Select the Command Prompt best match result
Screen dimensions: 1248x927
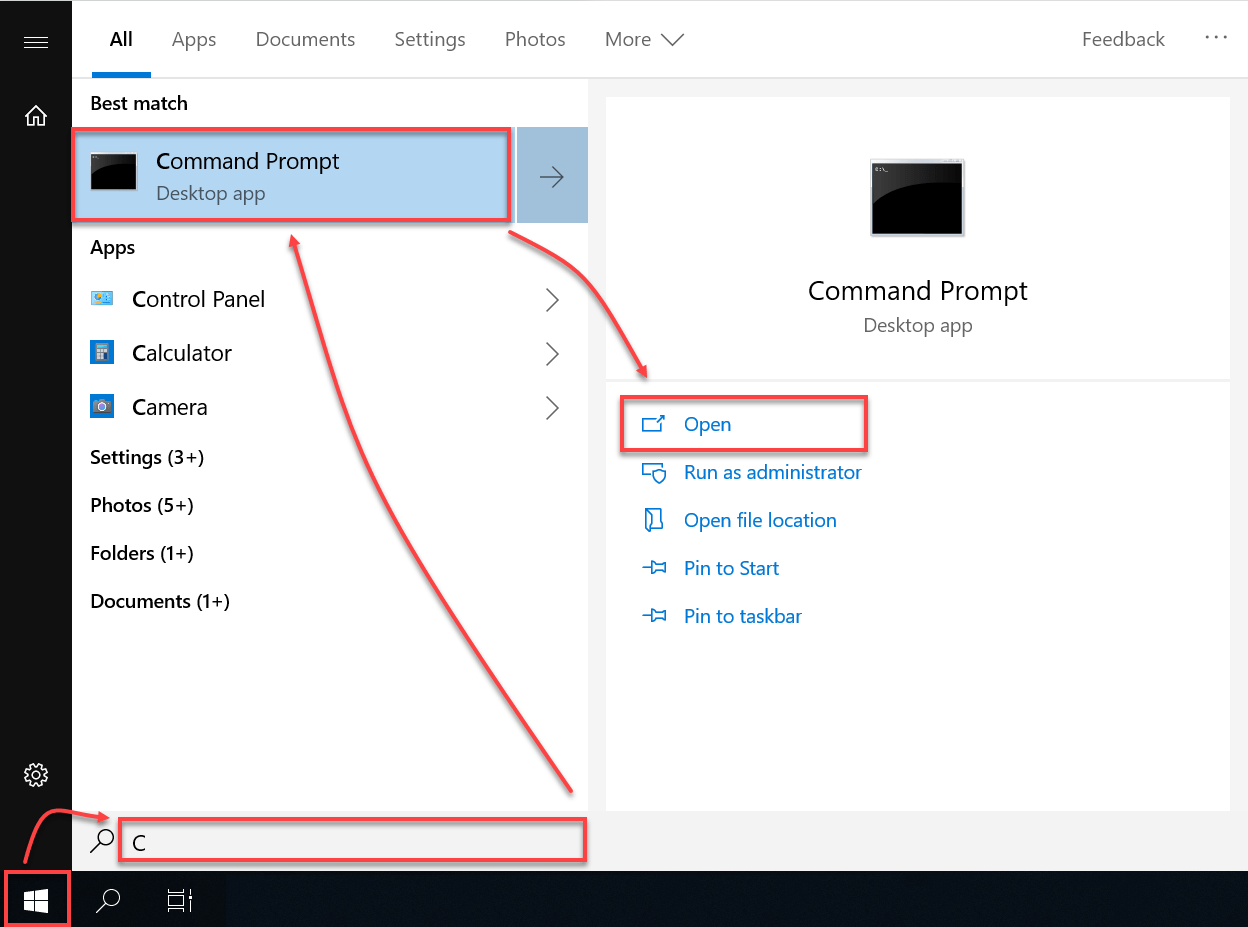(x=292, y=175)
